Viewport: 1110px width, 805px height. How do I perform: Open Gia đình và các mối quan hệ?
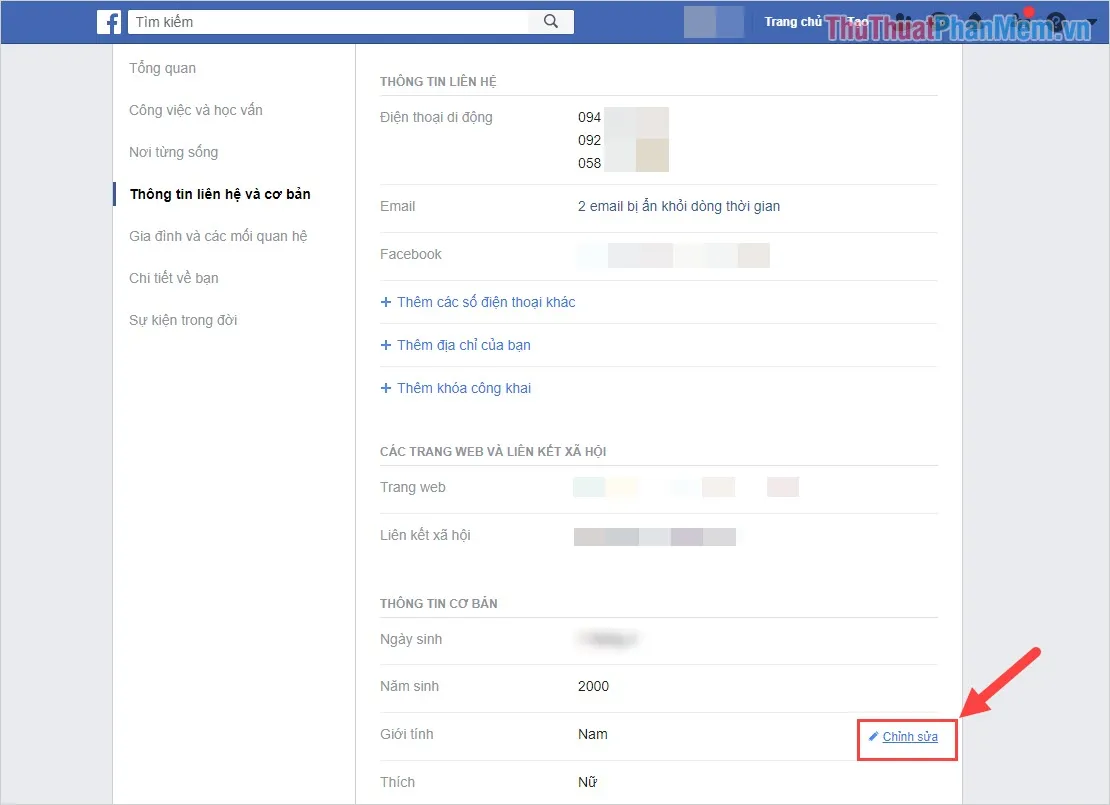[x=218, y=236]
